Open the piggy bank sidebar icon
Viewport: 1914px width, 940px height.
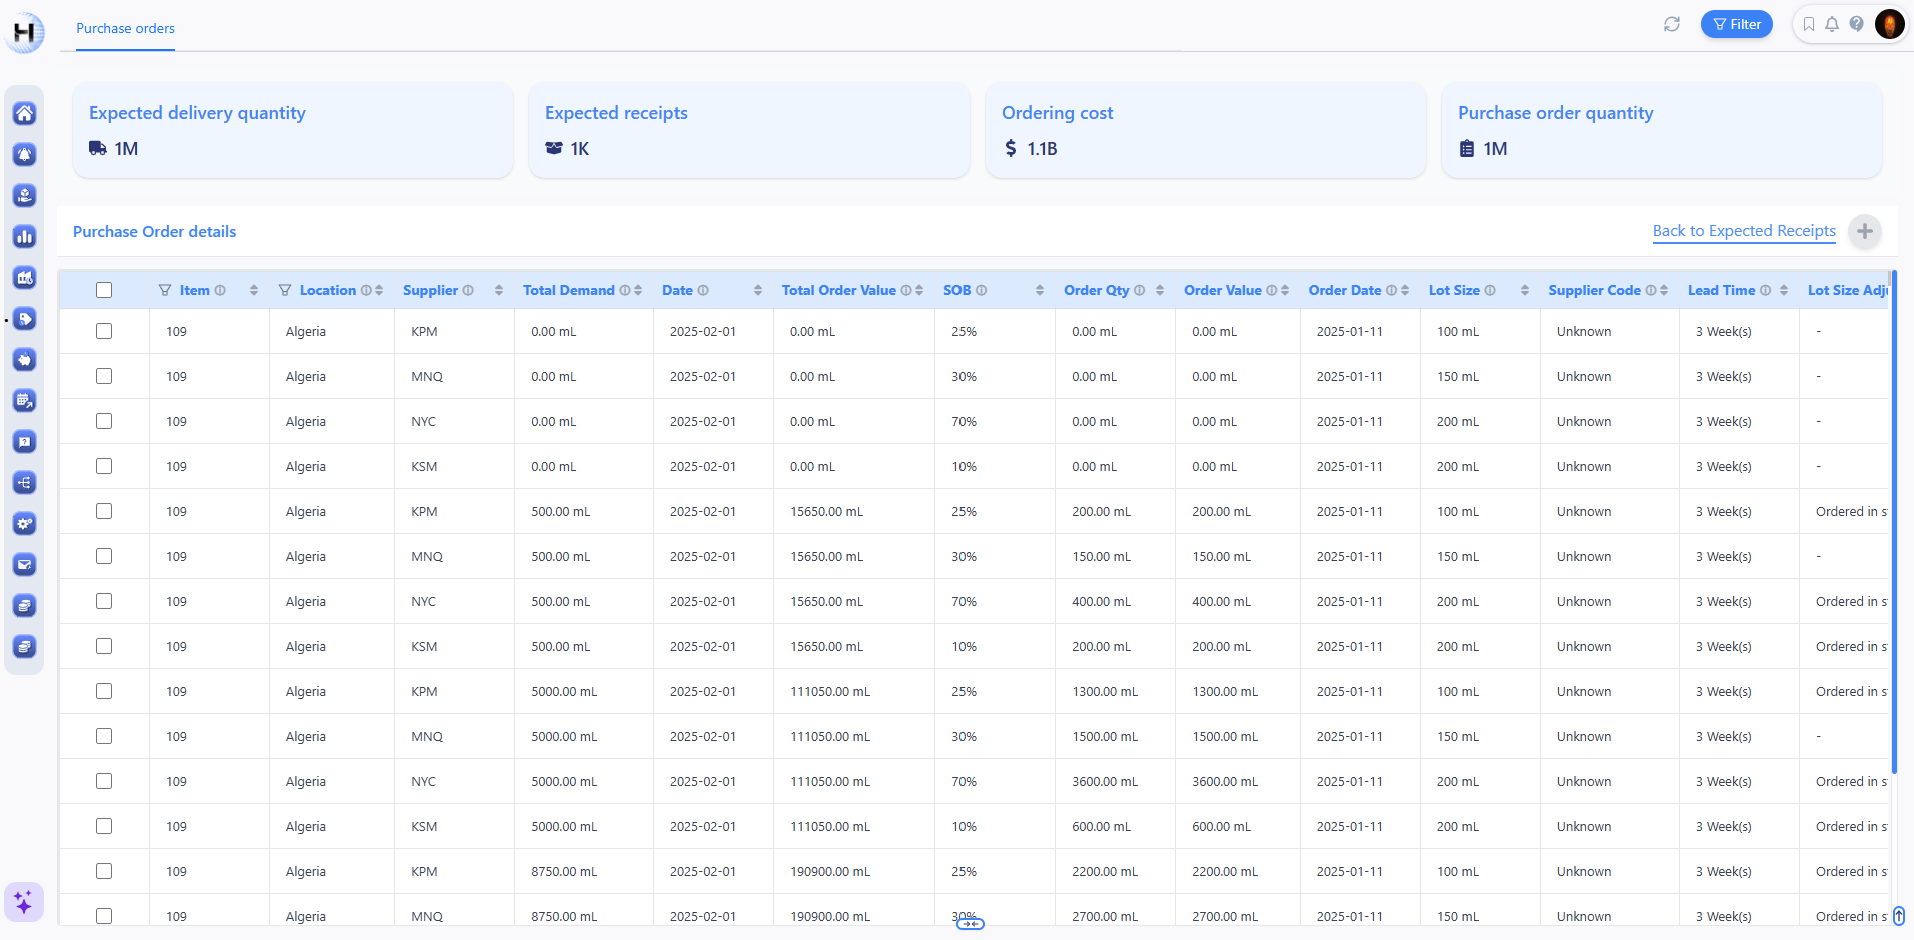24,359
